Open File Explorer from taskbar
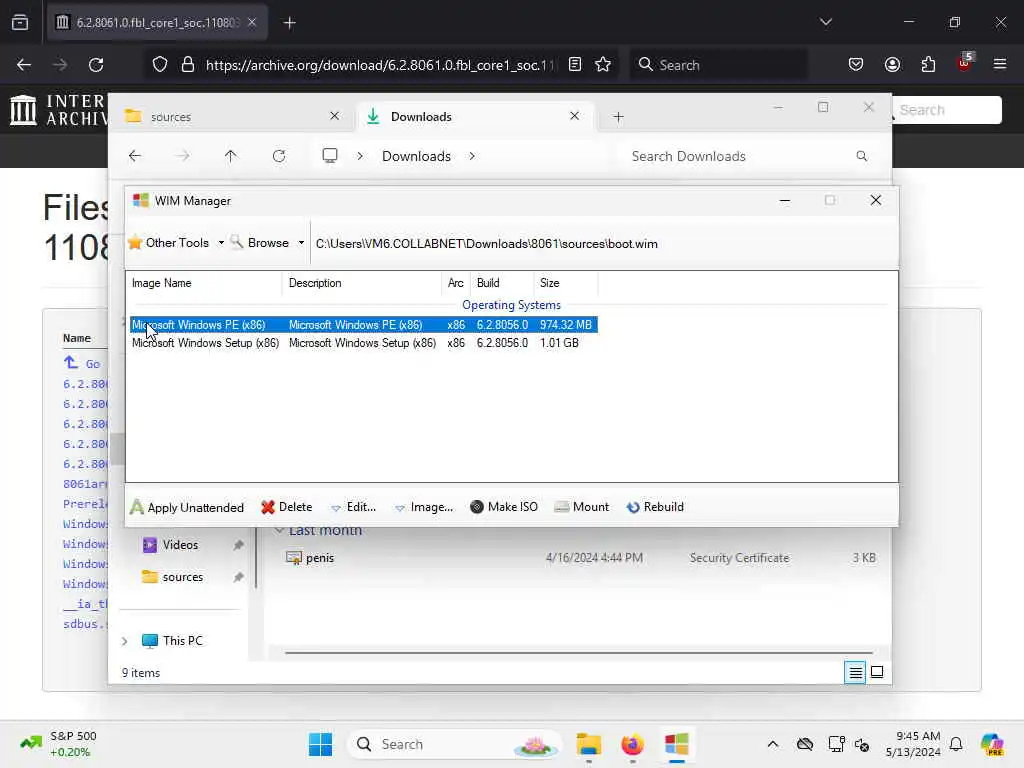 point(588,744)
